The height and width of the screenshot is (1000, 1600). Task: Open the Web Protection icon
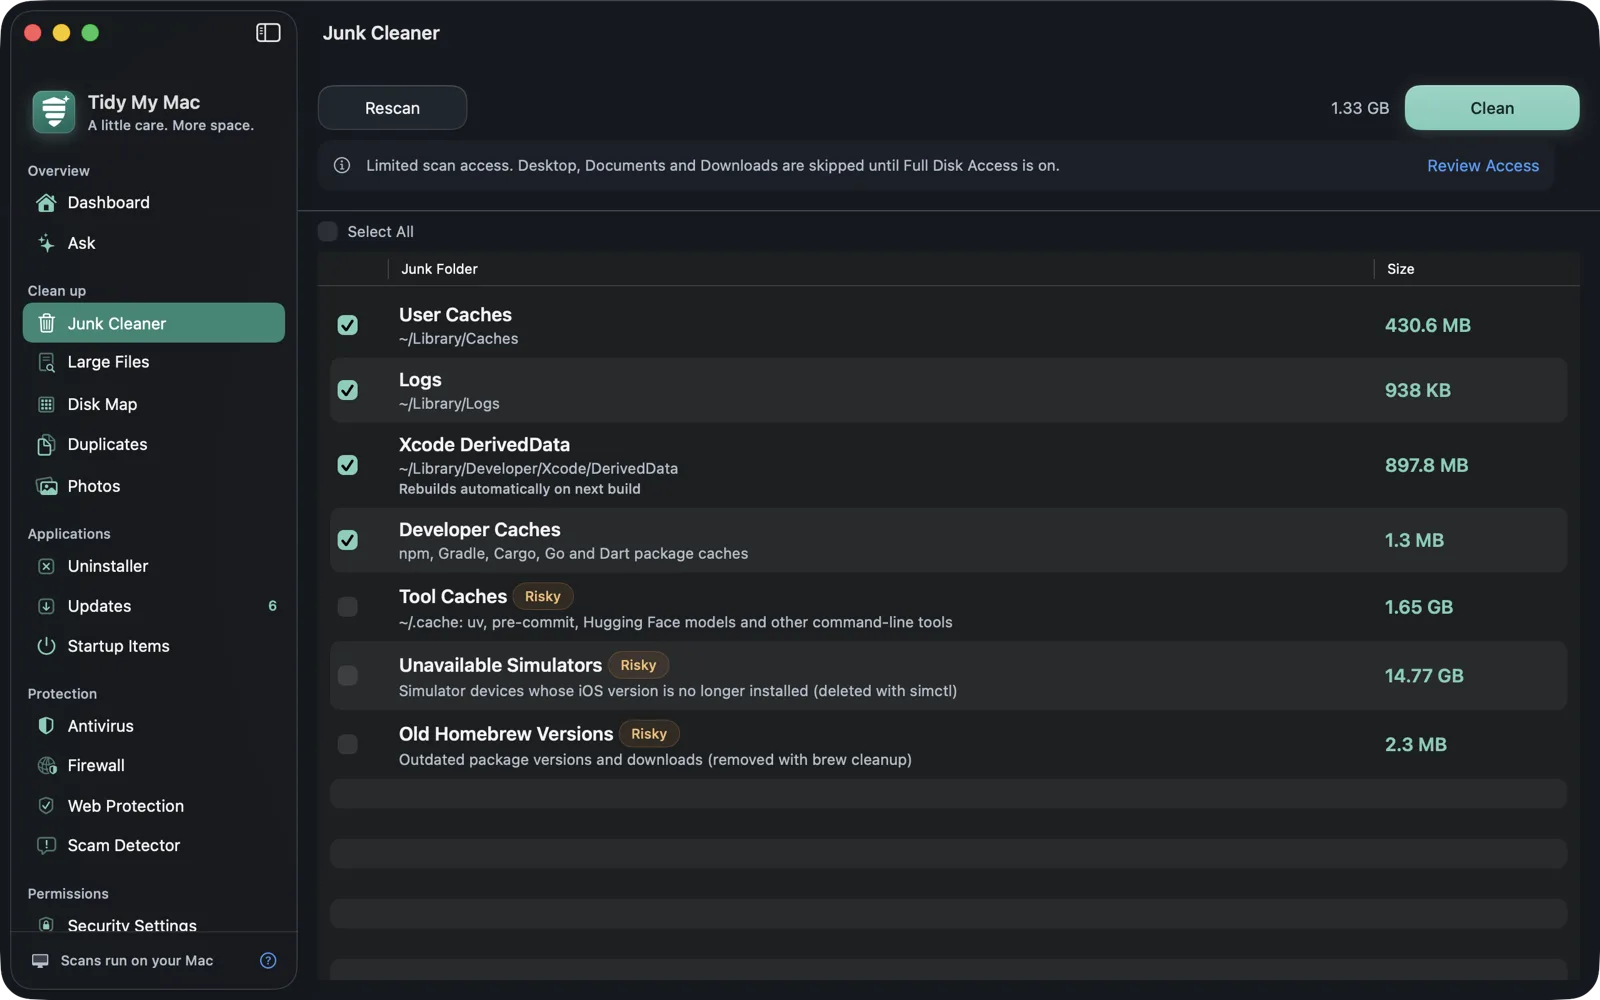(x=46, y=806)
